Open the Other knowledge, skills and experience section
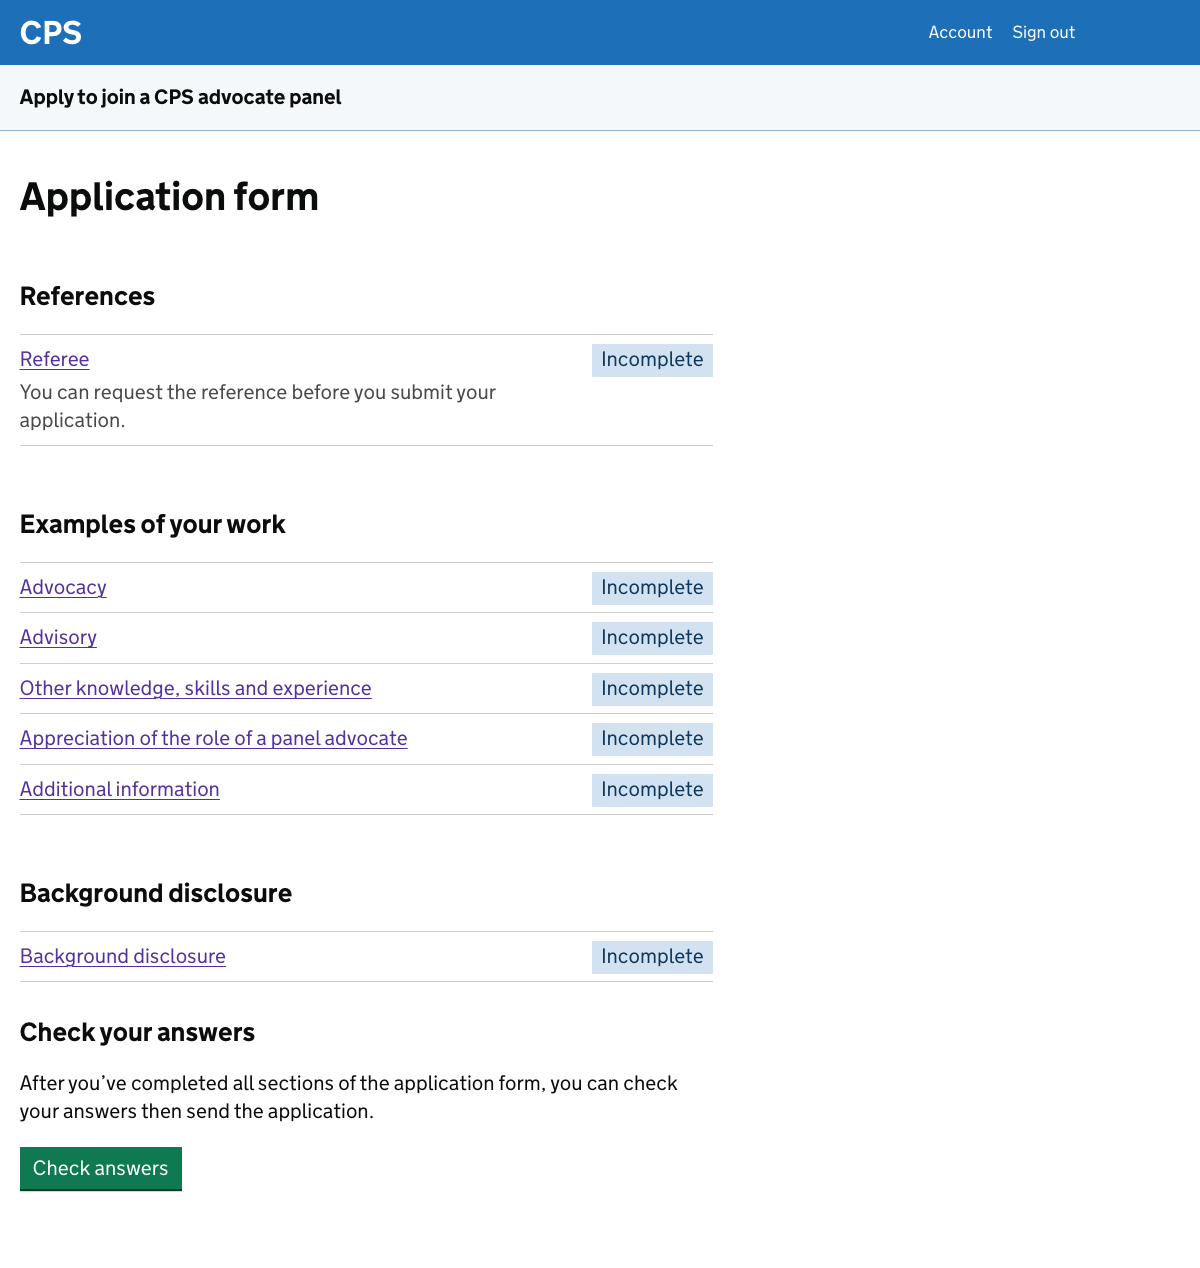The image size is (1200, 1268). click(x=195, y=688)
